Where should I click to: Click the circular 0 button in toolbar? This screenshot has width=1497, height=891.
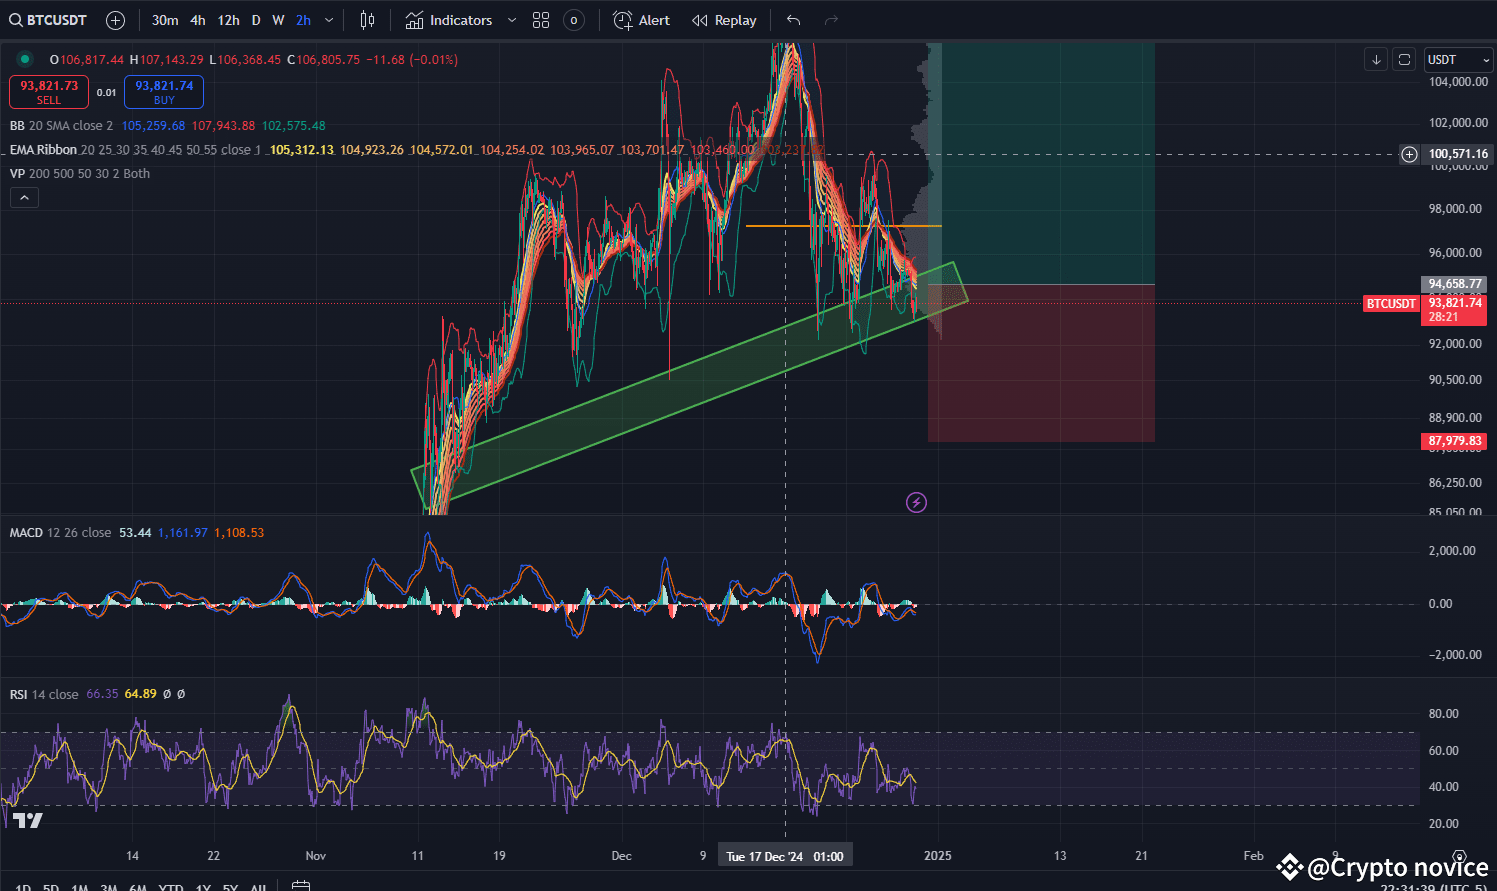(x=574, y=20)
